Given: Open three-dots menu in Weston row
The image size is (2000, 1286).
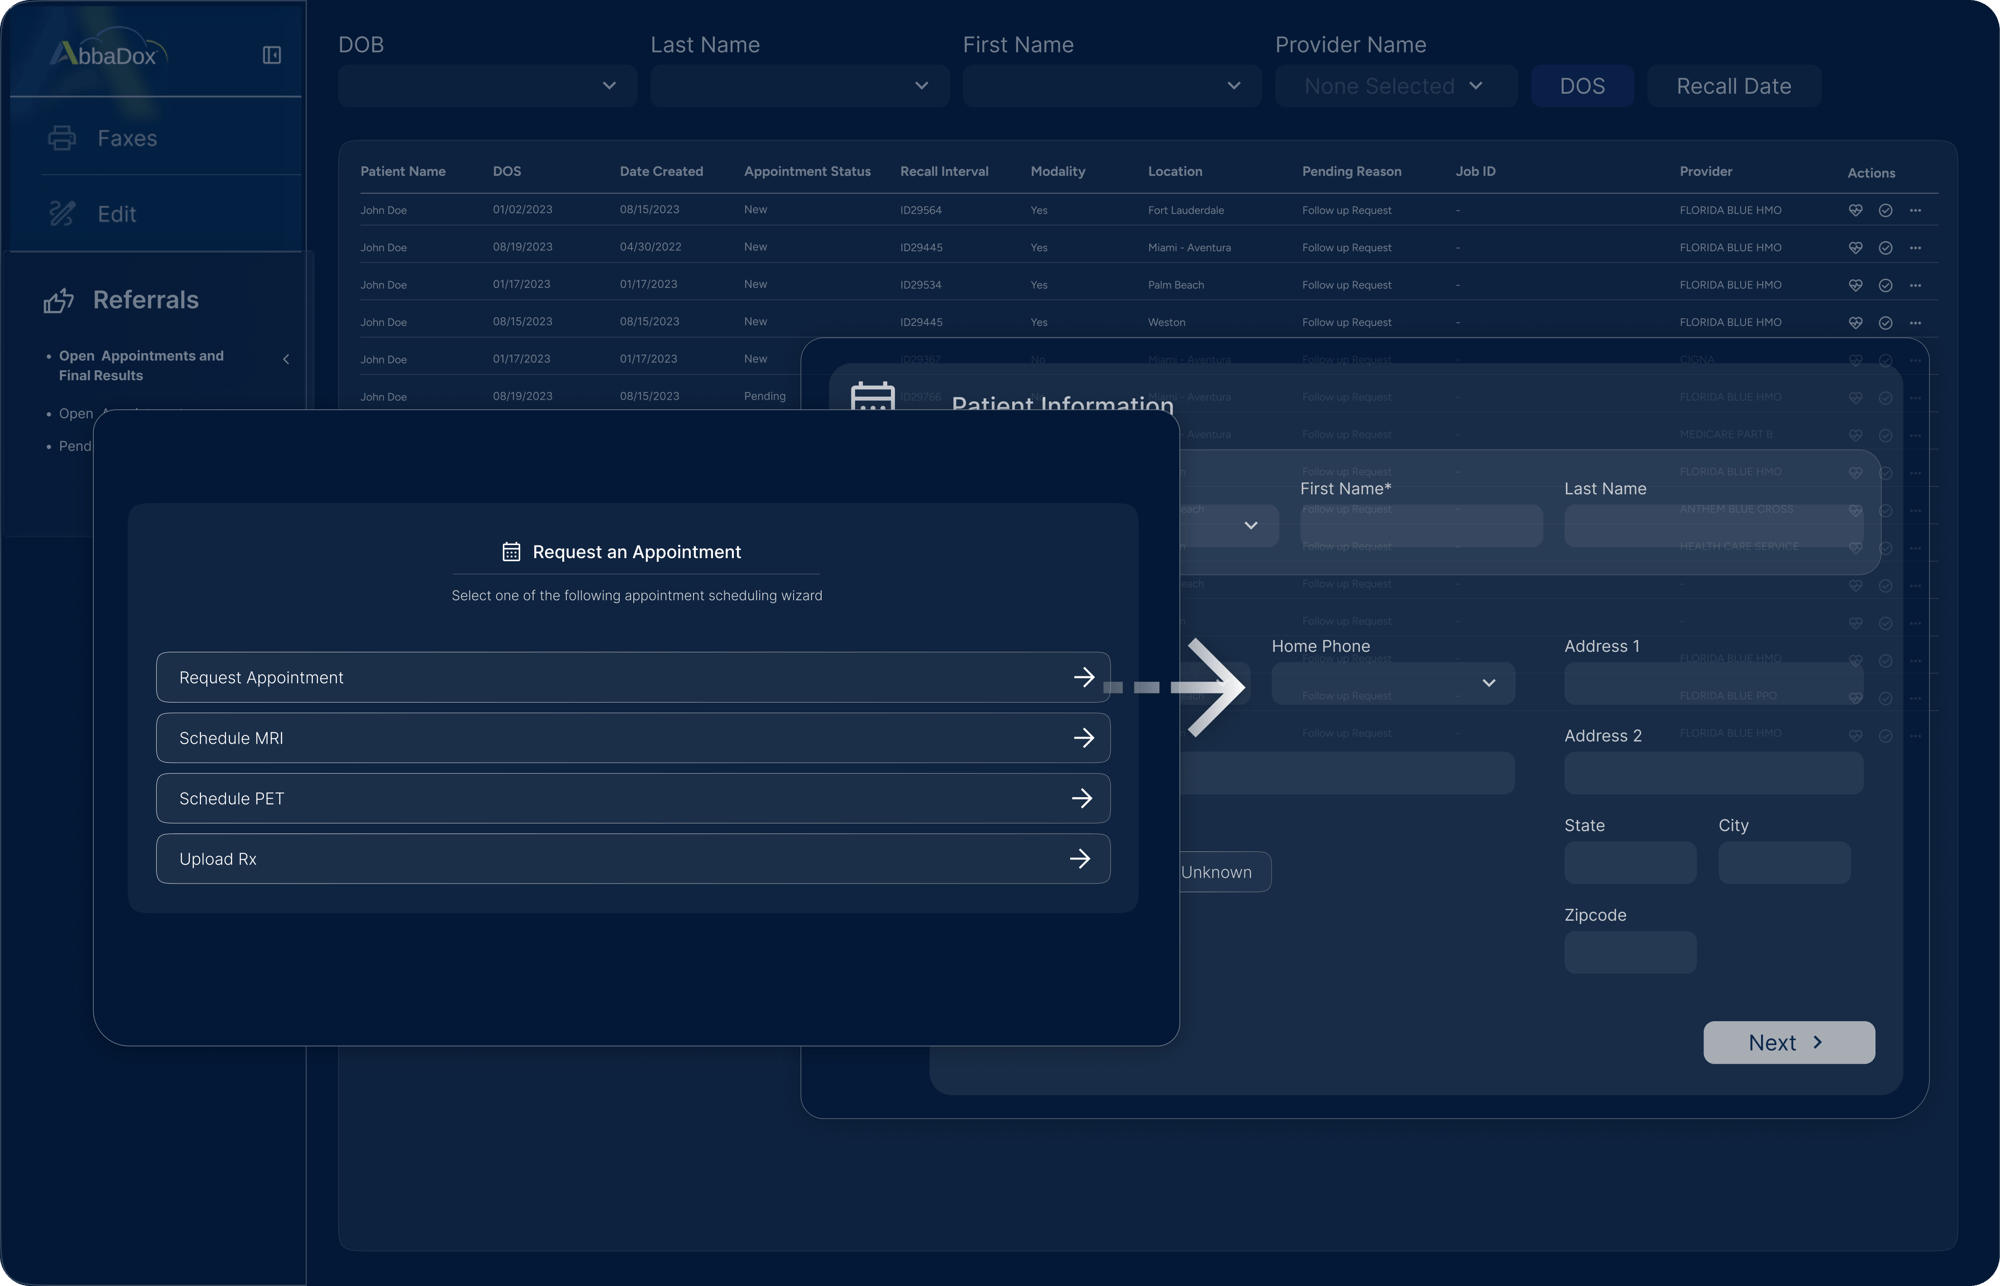Looking at the screenshot, I should [x=1915, y=322].
